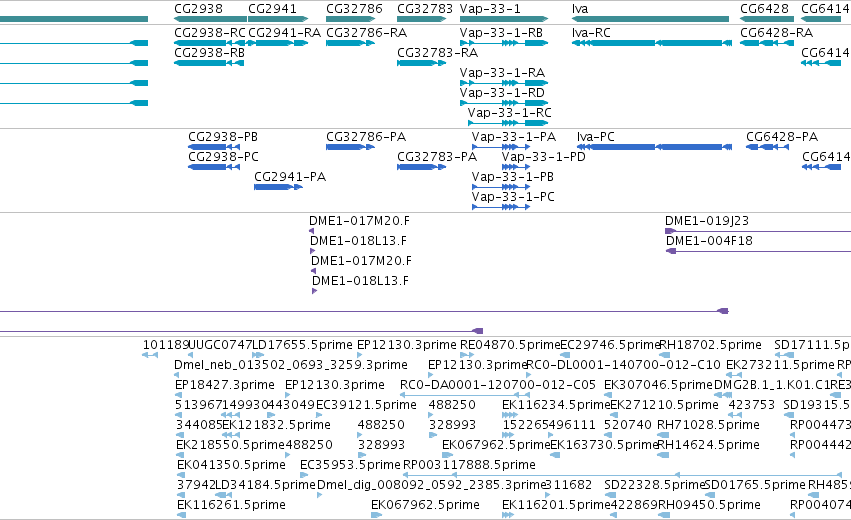851x520 pixels.
Task: Select EST SD22328.5prime
Action: click(x=654, y=485)
